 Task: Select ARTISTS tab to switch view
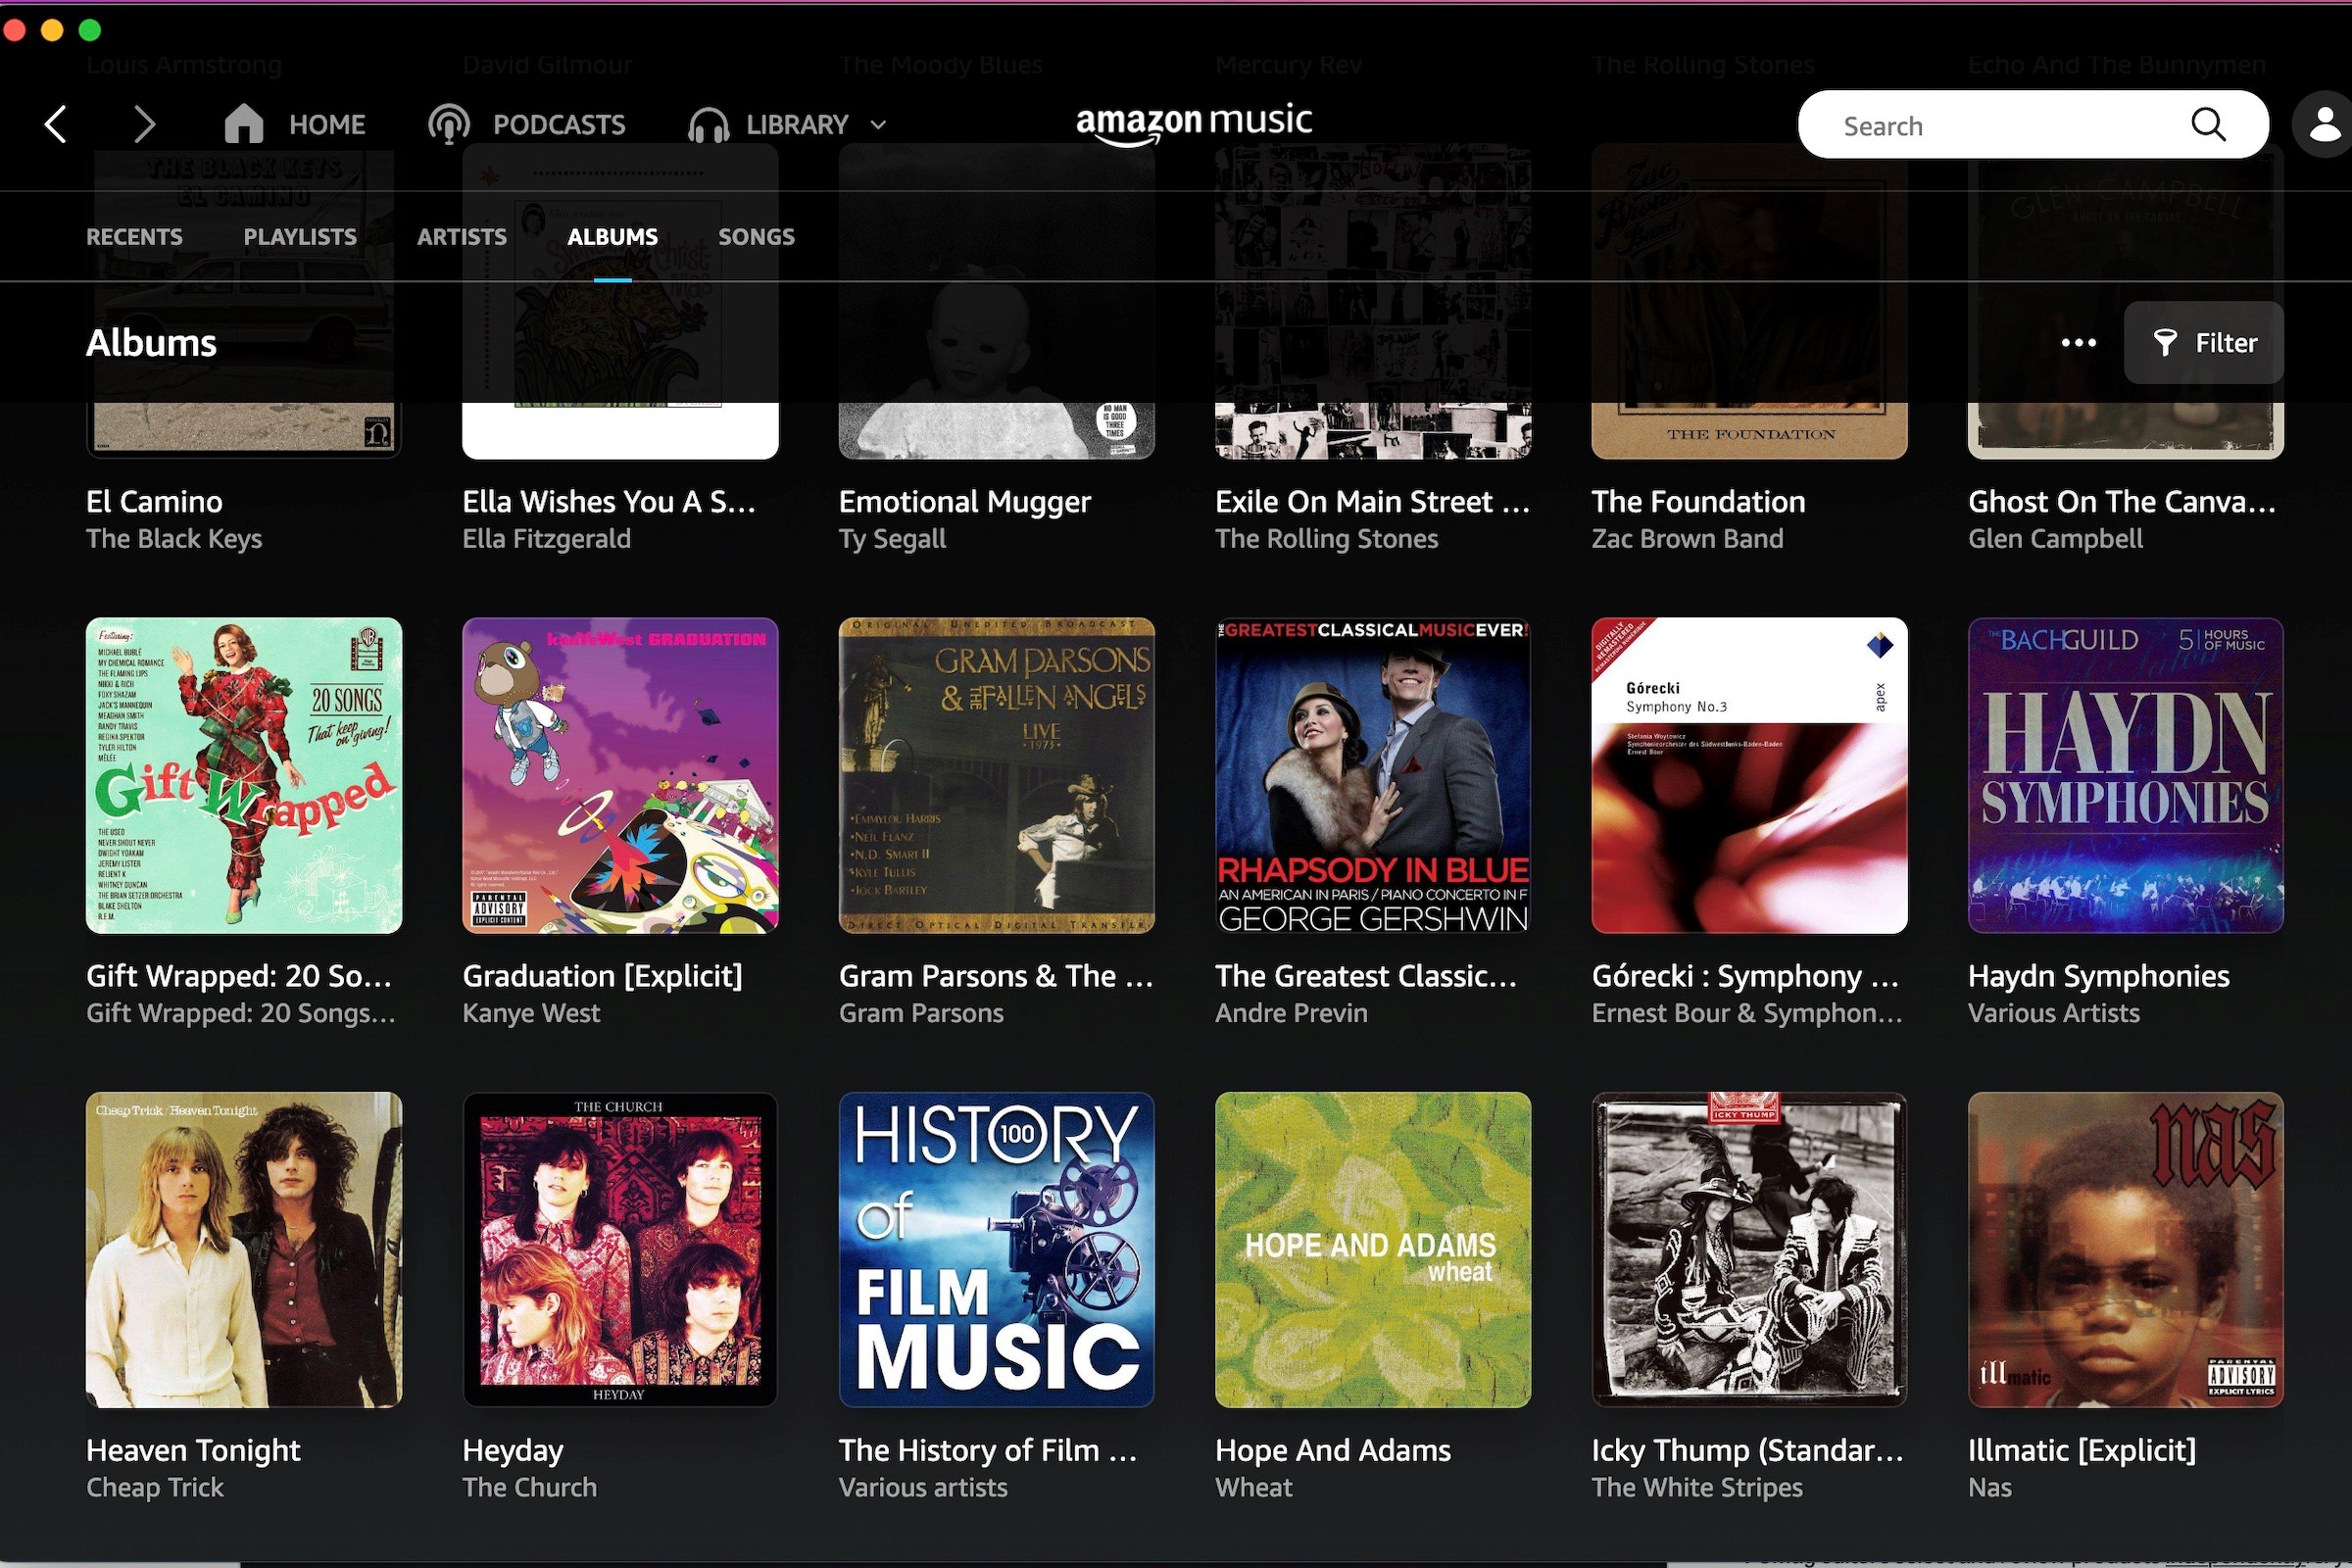coord(461,236)
